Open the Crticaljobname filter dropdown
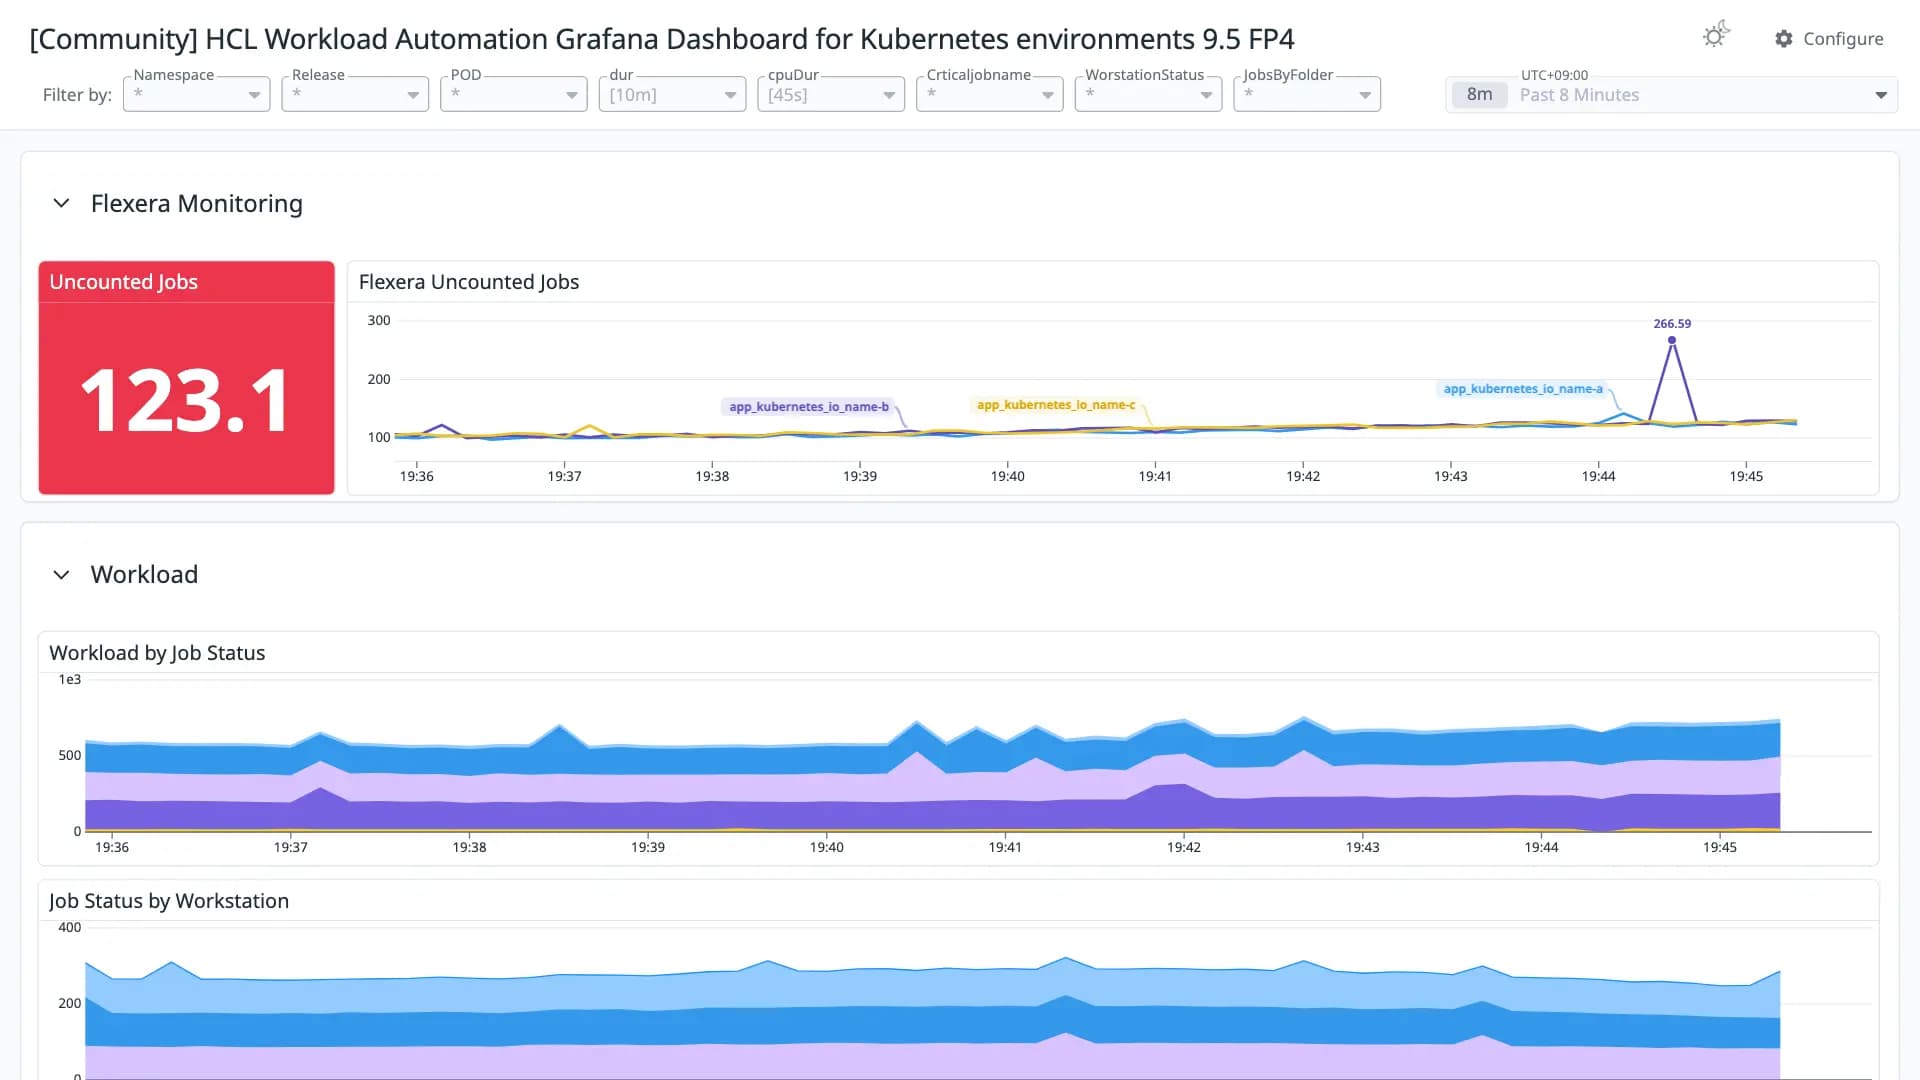This screenshot has width=1920, height=1080. [x=989, y=94]
